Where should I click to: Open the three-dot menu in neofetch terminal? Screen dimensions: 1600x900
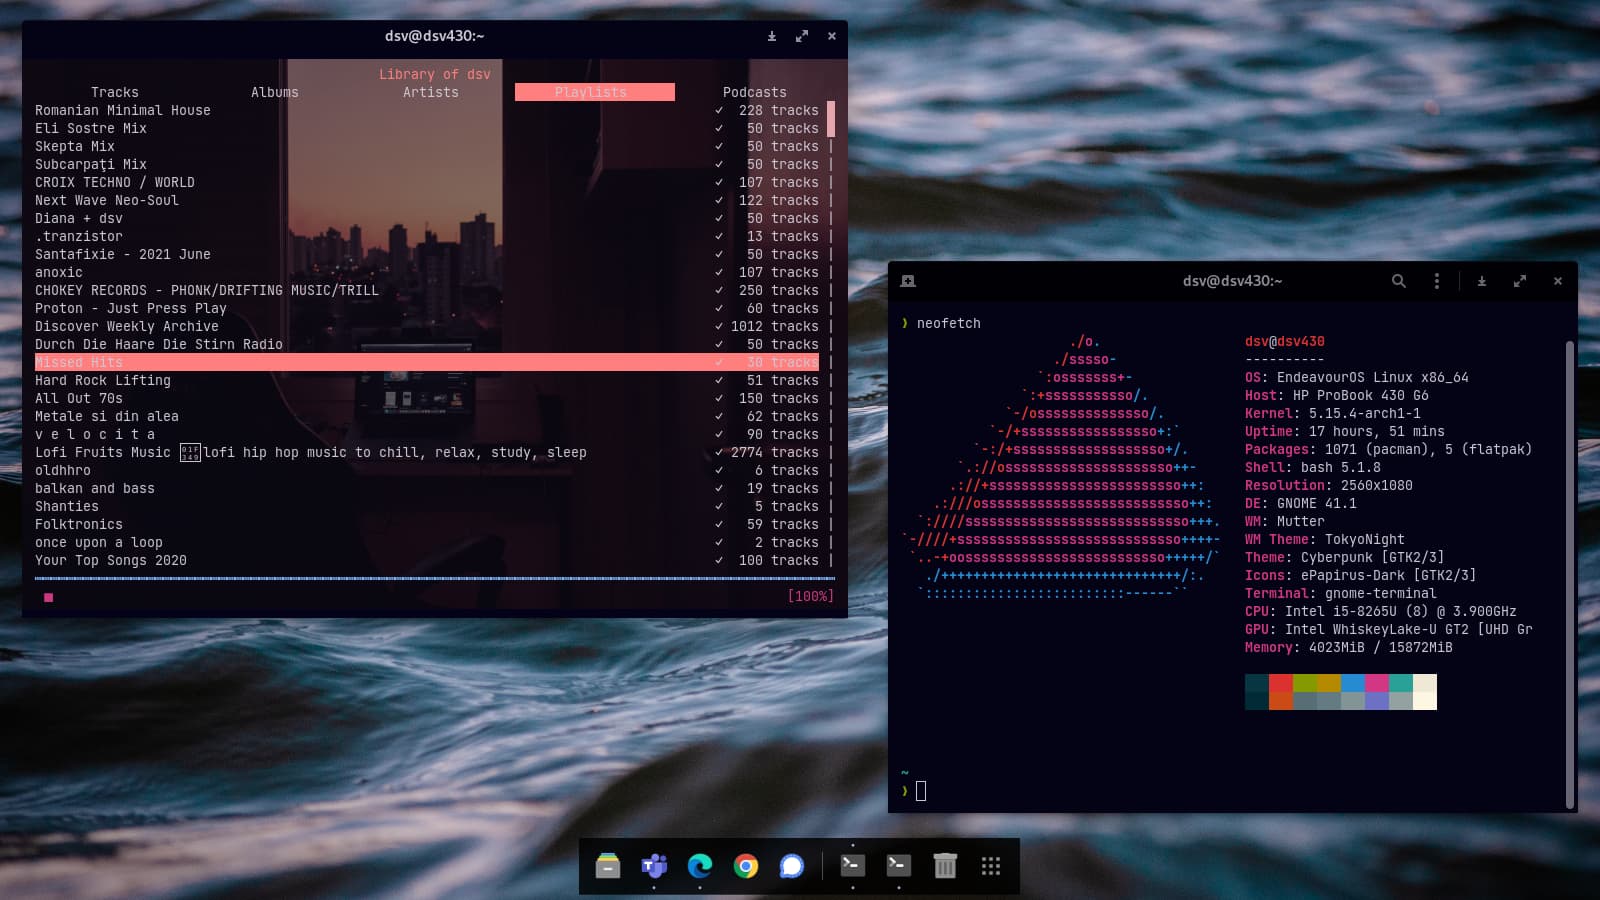(x=1437, y=281)
